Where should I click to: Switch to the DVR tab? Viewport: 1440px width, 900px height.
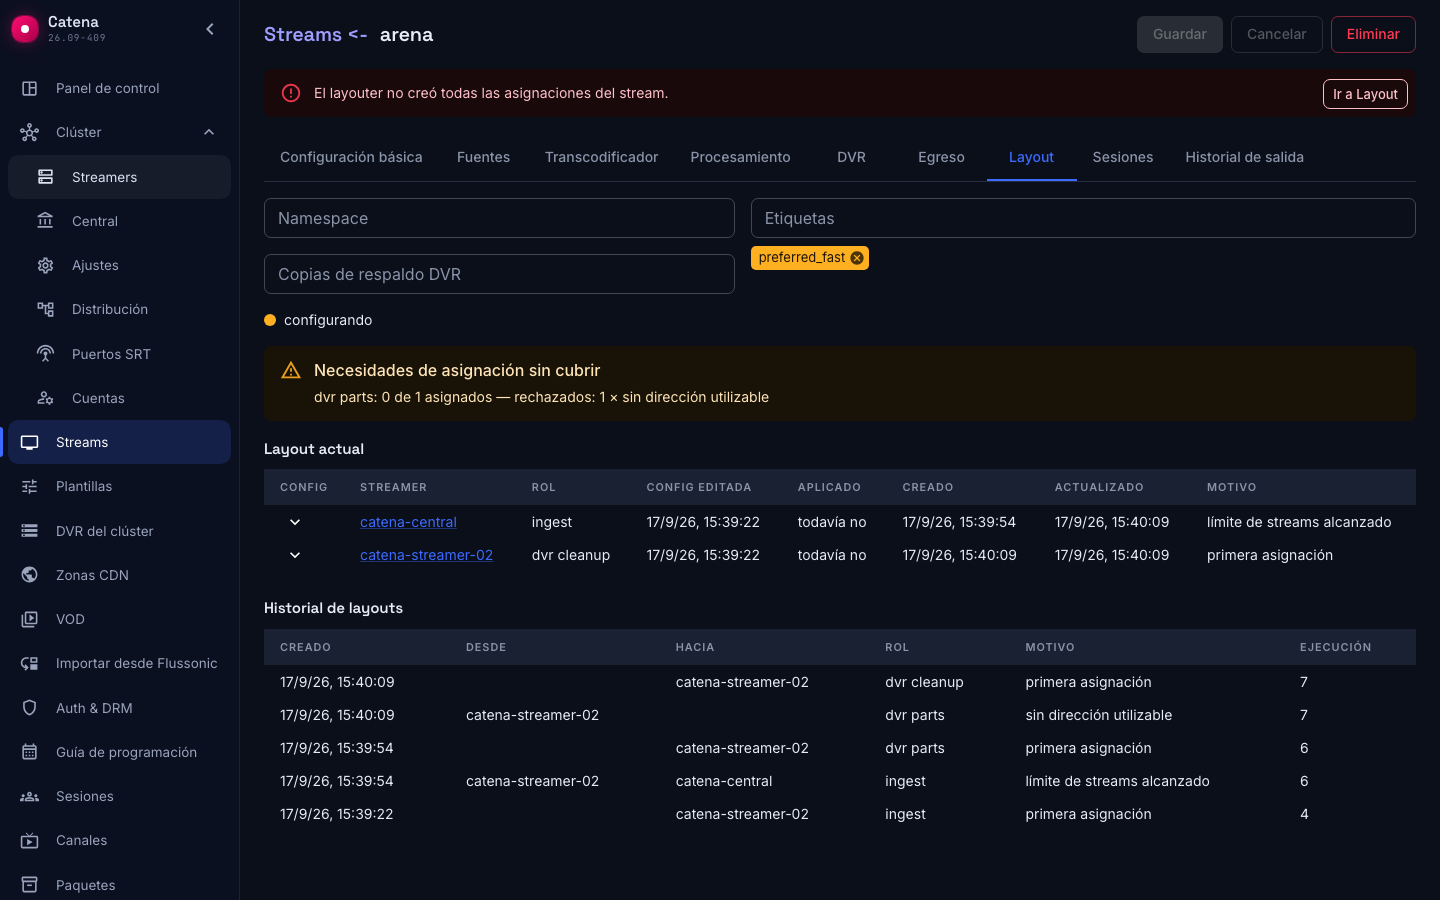(851, 157)
